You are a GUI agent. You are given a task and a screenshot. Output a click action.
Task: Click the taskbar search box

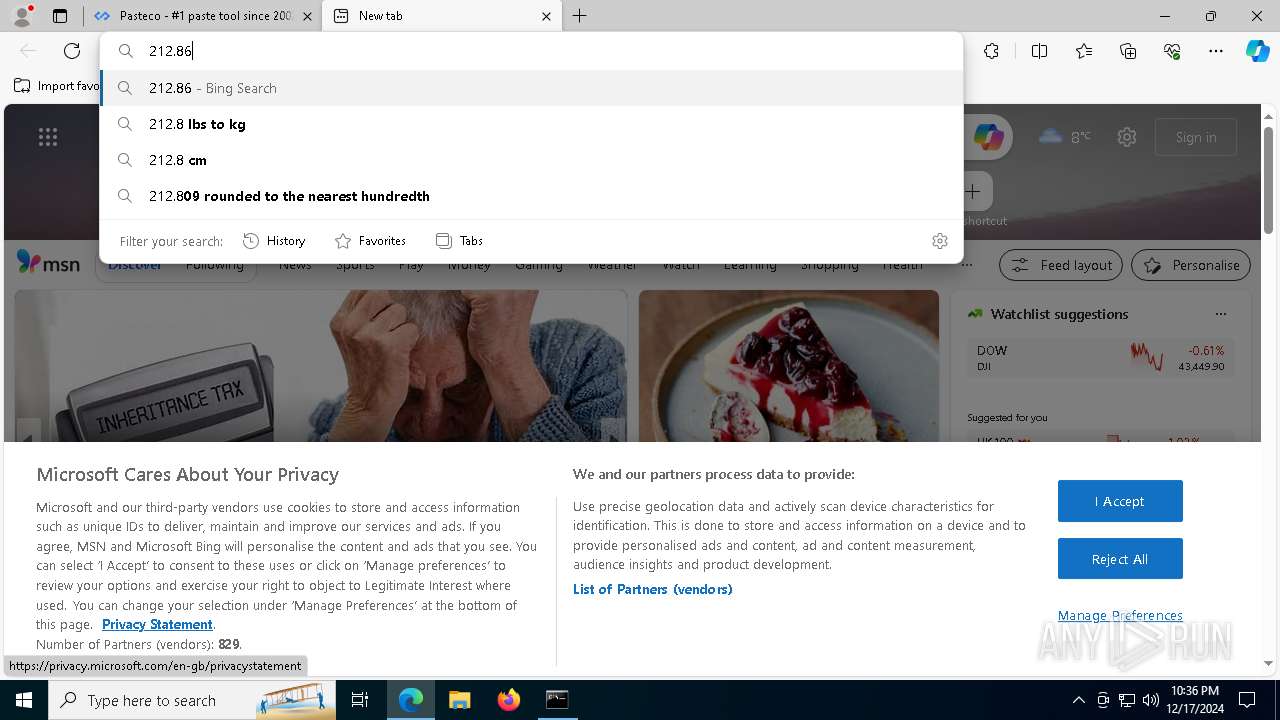point(191,700)
